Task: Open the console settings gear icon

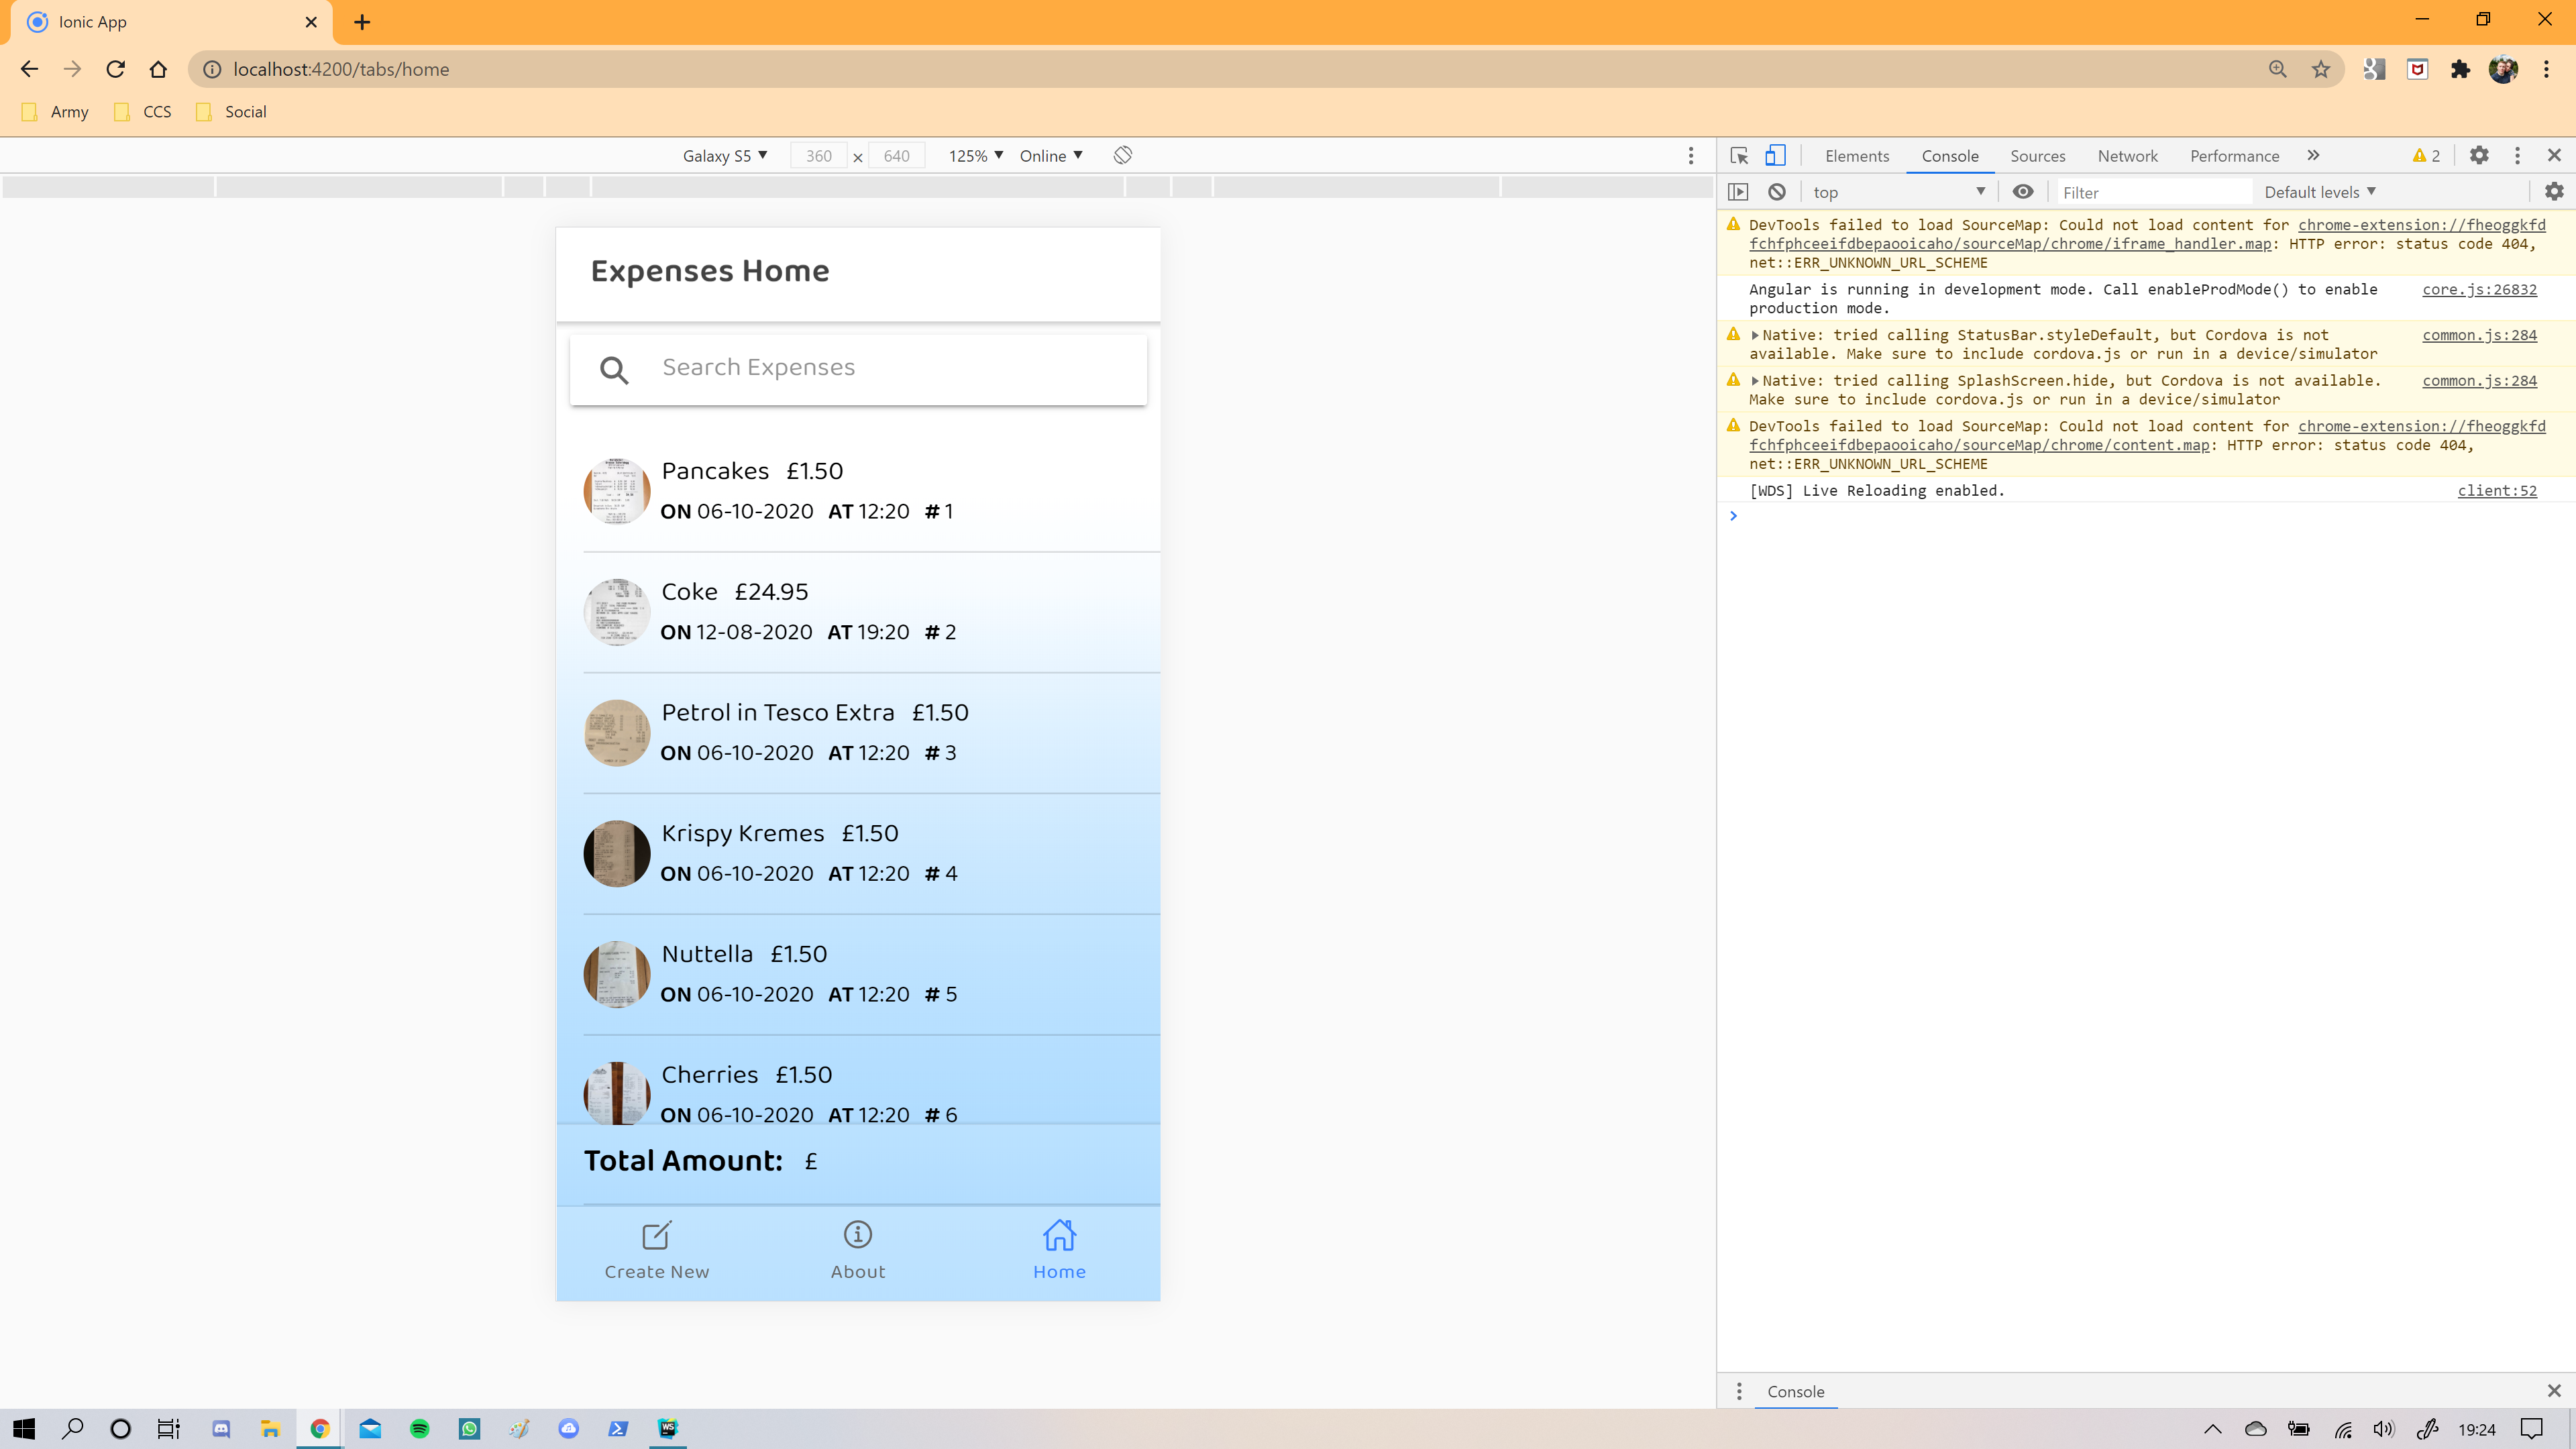Action: [x=2554, y=192]
